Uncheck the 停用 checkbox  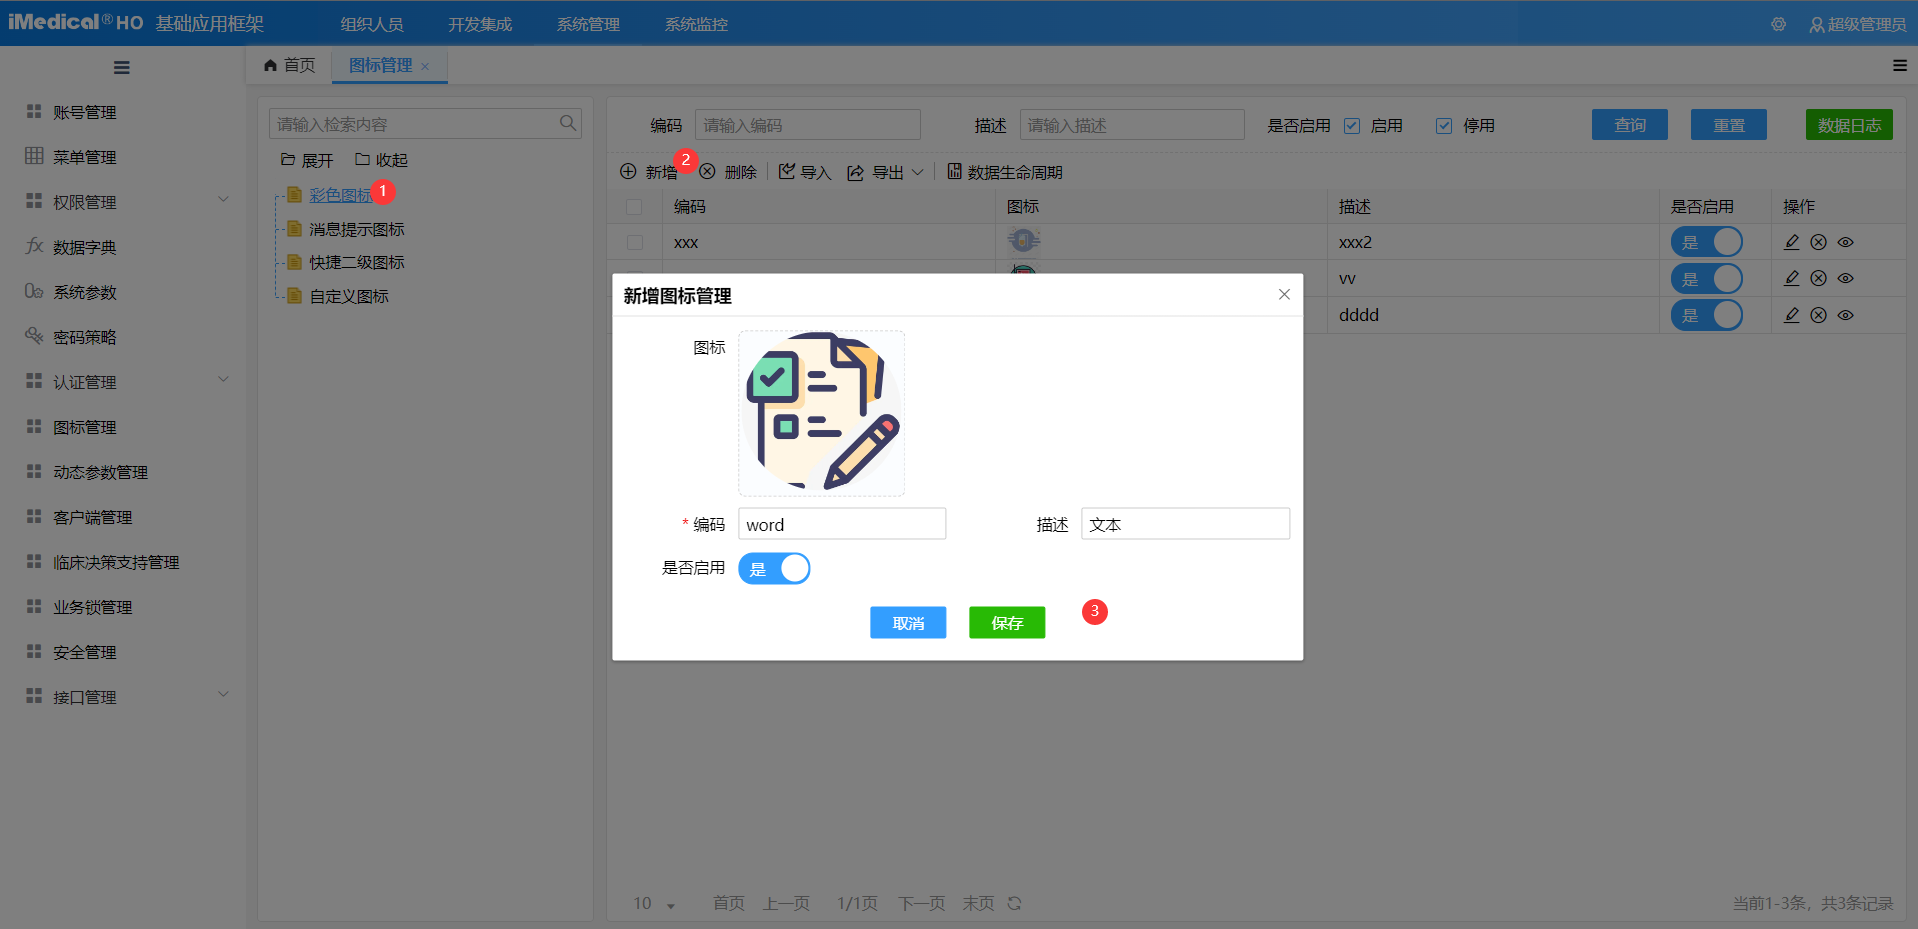pyautogui.click(x=1444, y=125)
